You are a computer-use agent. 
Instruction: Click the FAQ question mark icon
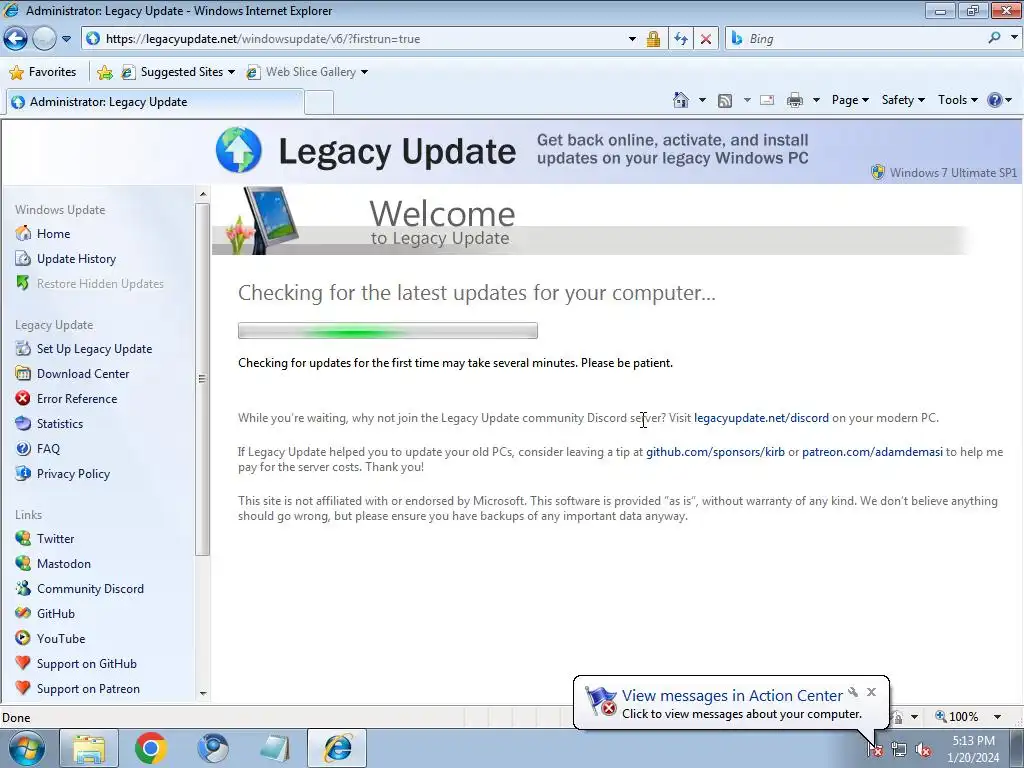(x=23, y=449)
